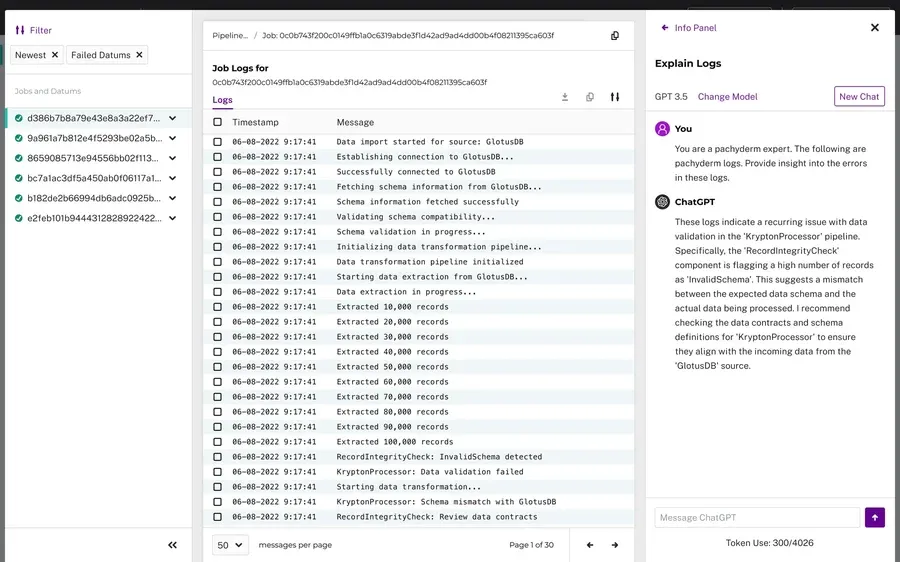Click the Filter label in sidebar

(41, 30)
